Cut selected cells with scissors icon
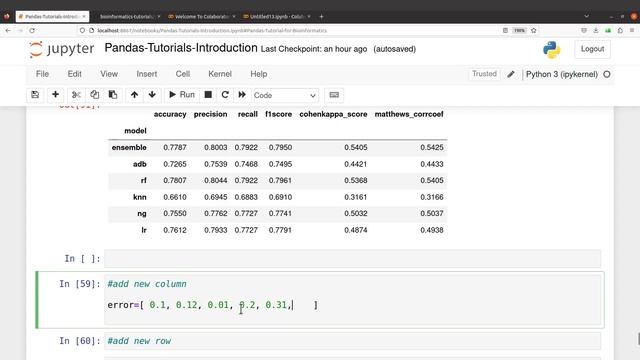Viewport: 640px width, 360px height. click(x=76, y=95)
